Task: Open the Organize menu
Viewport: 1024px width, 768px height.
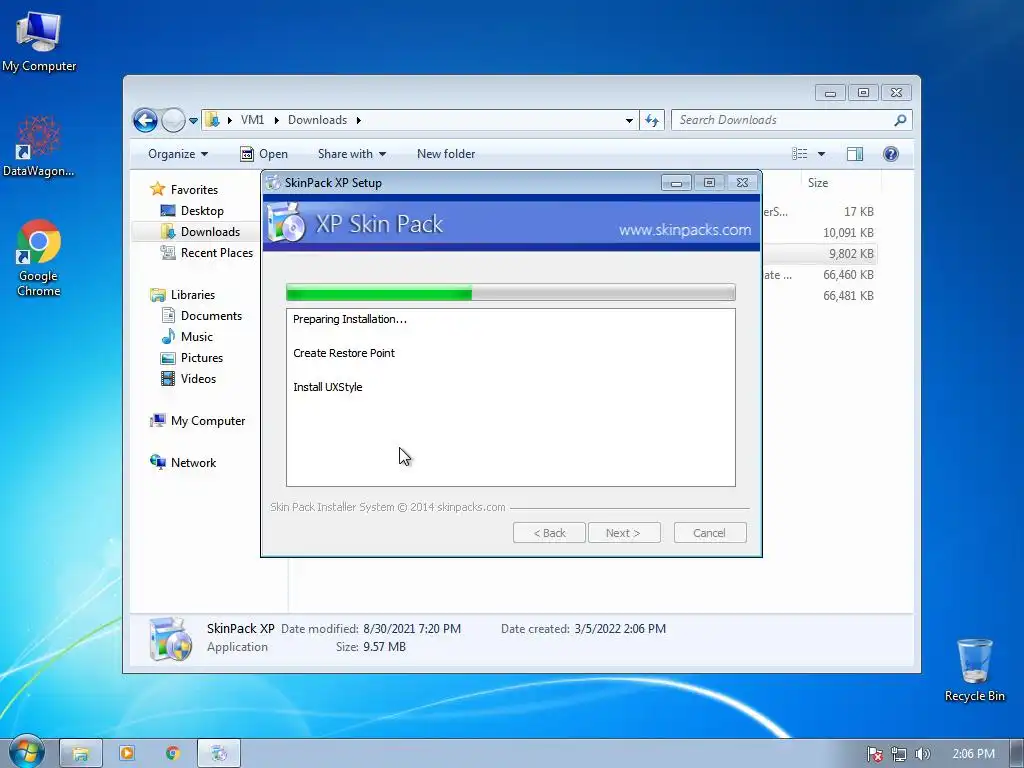Action: click(178, 154)
